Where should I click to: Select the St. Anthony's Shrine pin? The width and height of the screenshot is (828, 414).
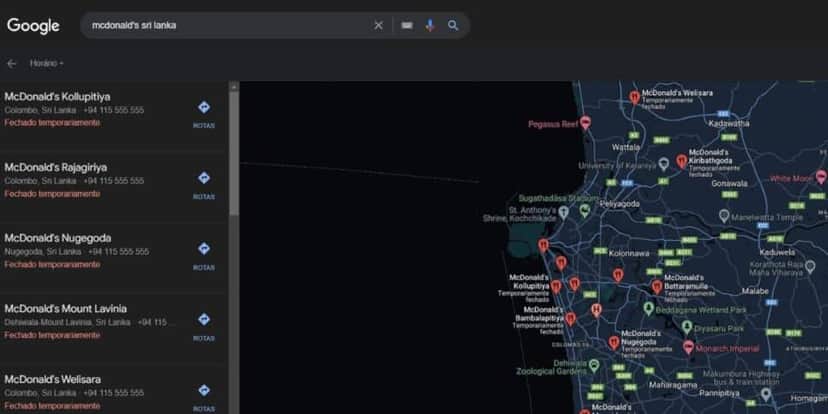point(563,212)
